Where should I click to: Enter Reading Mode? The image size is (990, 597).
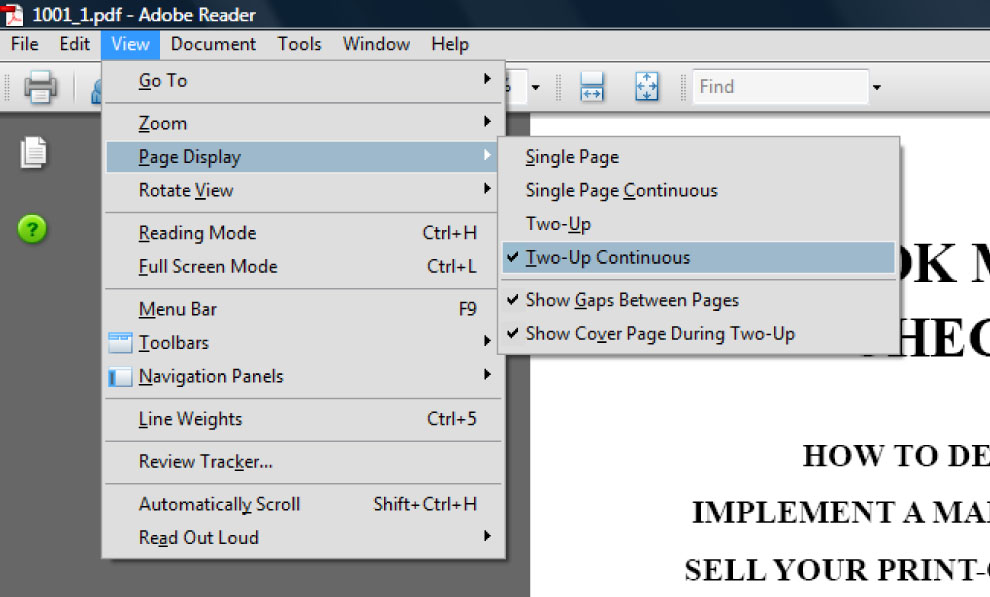point(197,233)
